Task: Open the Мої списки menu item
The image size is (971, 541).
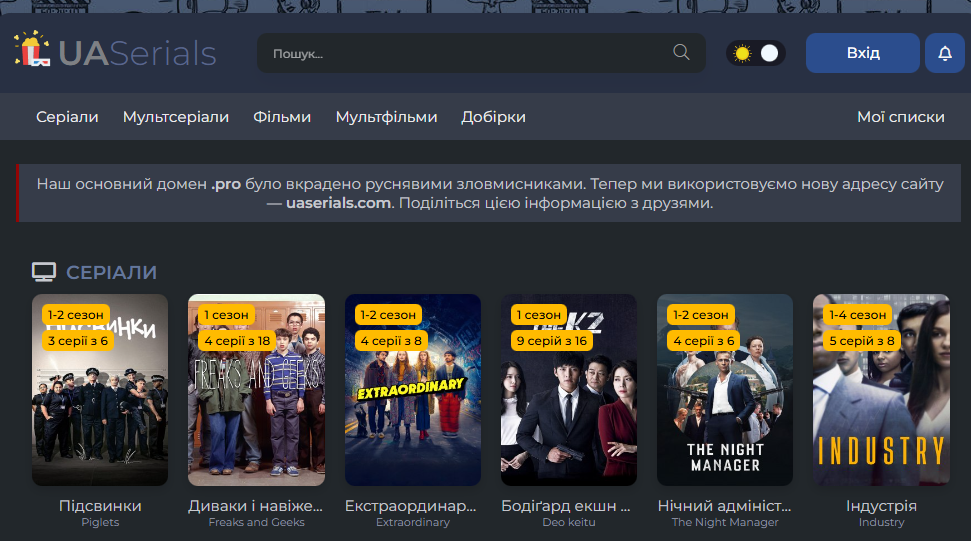Action: click(900, 117)
